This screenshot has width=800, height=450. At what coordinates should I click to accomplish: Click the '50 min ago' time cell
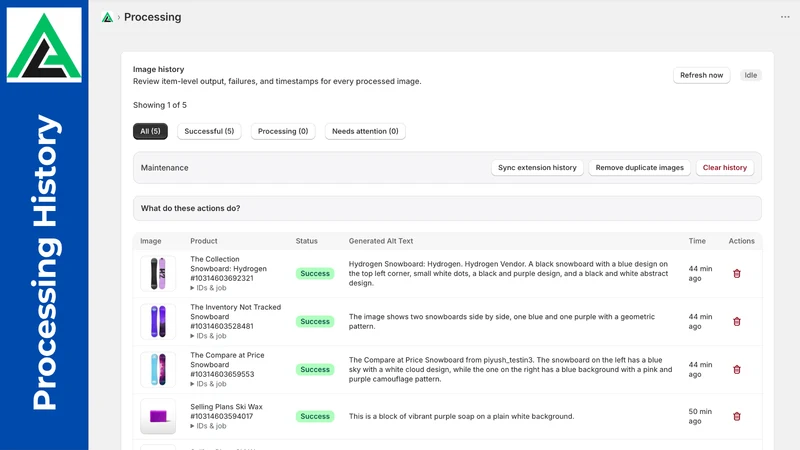point(700,416)
